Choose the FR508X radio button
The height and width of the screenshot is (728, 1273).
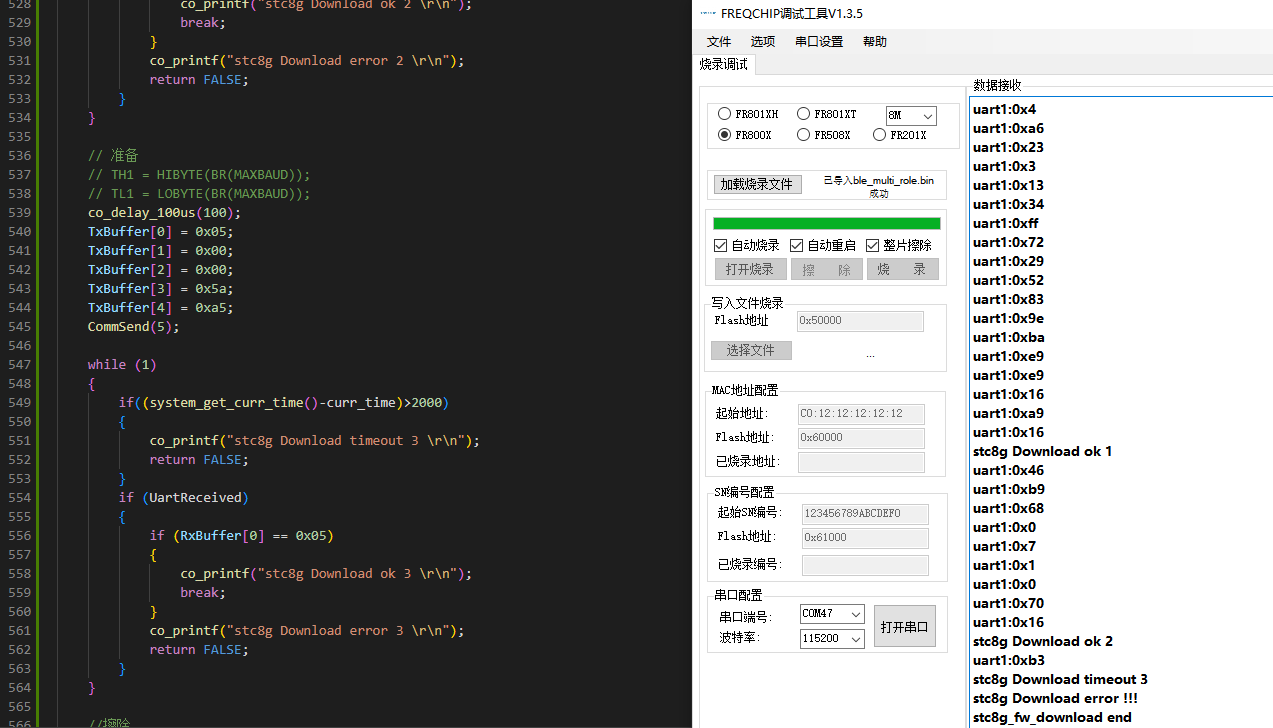(x=804, y=135)
